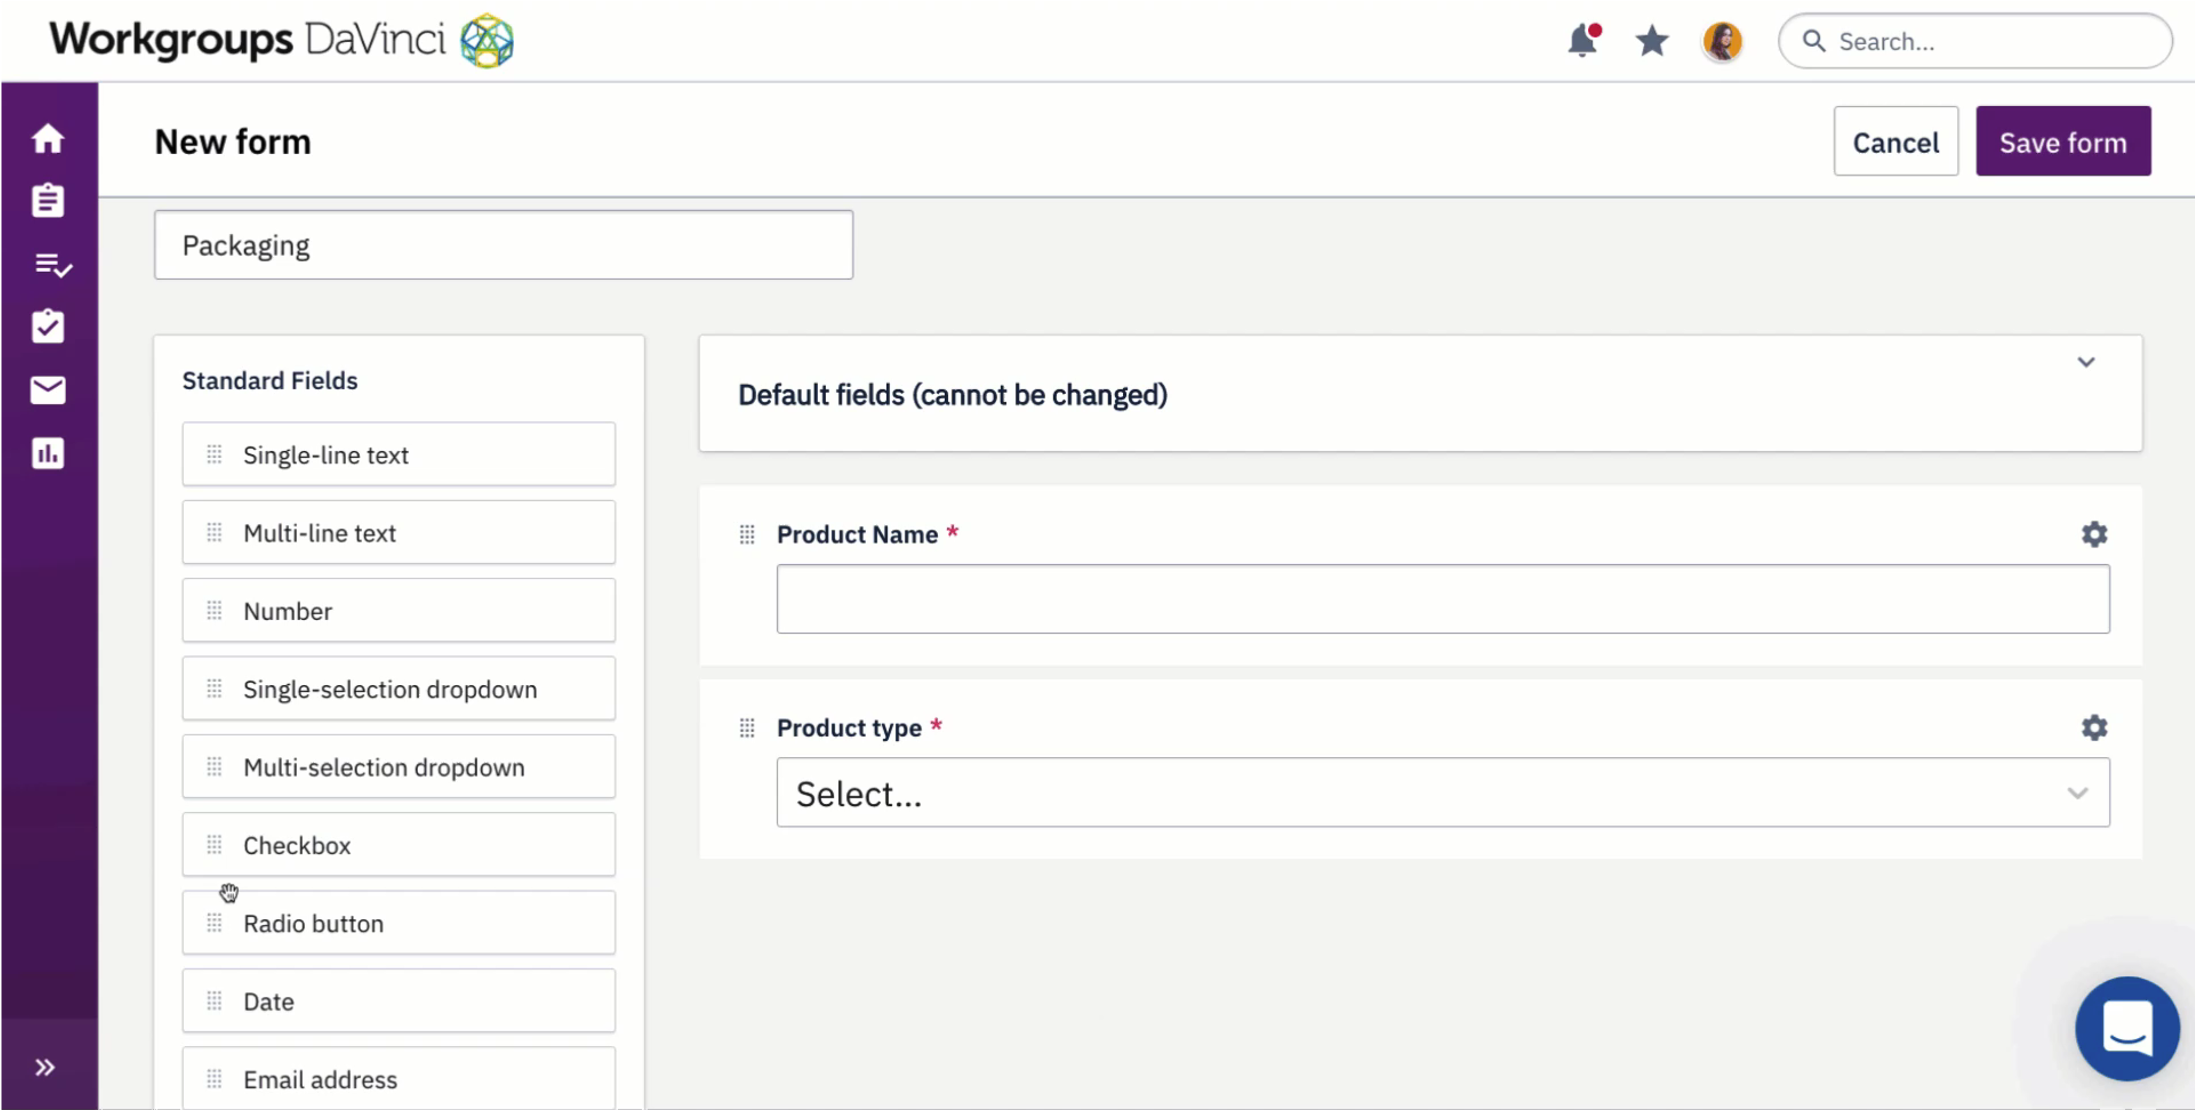The image size is (2195, 1110).
Task: Select the Radio button field item
Action: [398, 922]
